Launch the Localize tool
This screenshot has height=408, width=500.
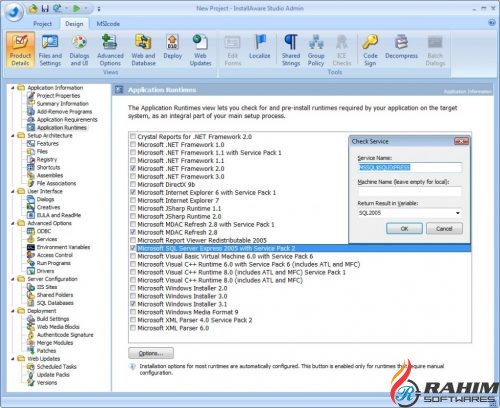[x=260, y=47]
